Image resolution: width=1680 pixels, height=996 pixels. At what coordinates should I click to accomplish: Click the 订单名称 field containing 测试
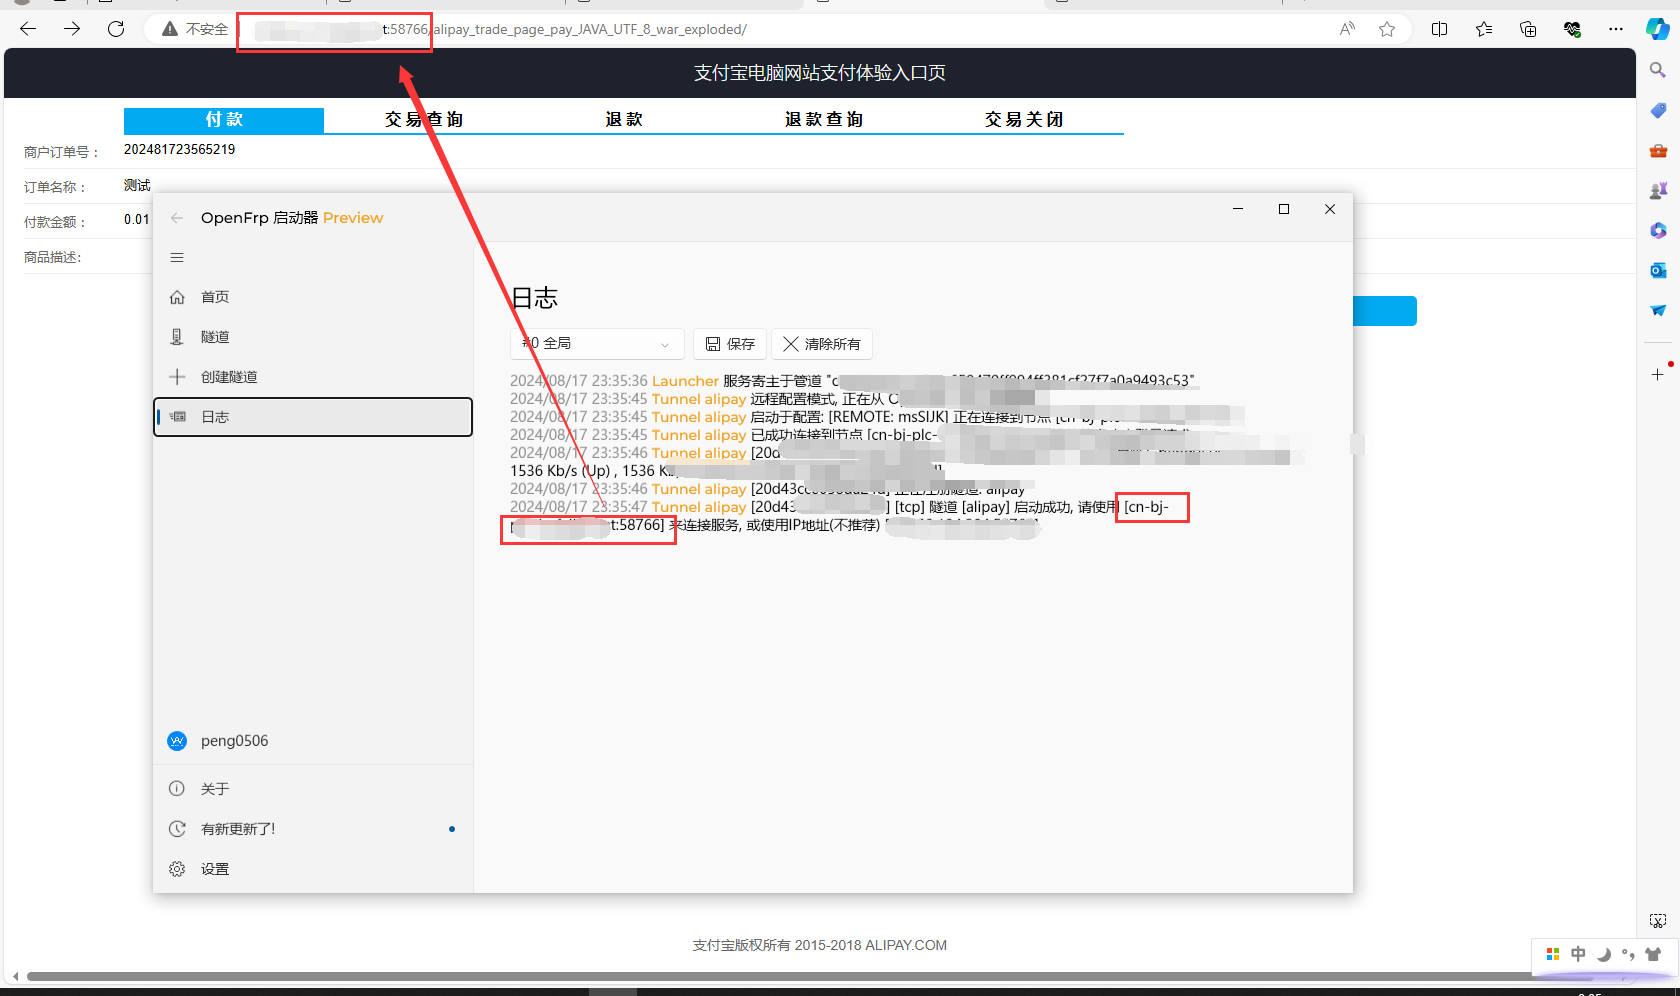point(138,185)
